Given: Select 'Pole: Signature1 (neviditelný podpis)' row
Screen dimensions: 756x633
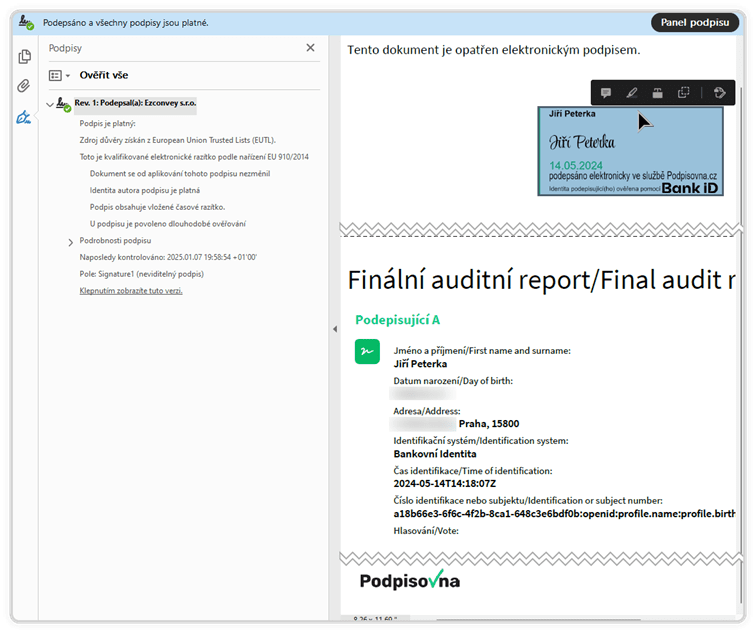Looking at the screenshot, I should pyautogui.click(x=141, y=274).
